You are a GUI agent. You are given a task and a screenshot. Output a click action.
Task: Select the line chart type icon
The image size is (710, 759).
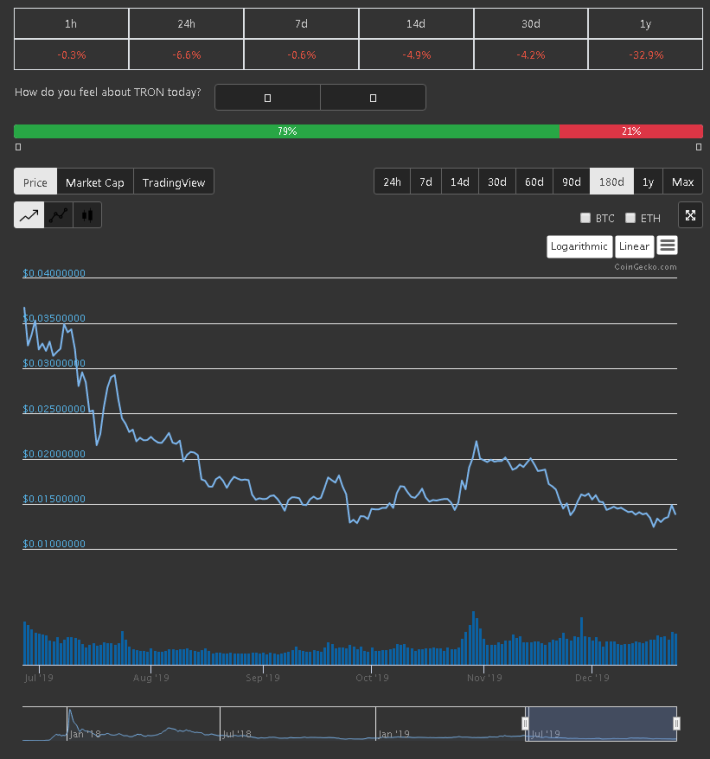tap(29, 215)
